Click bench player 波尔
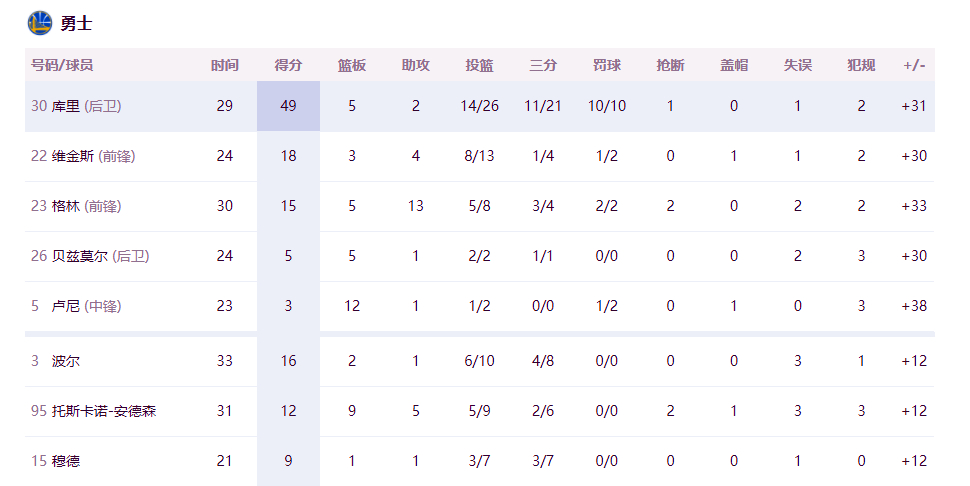 (x=66, y=361)
